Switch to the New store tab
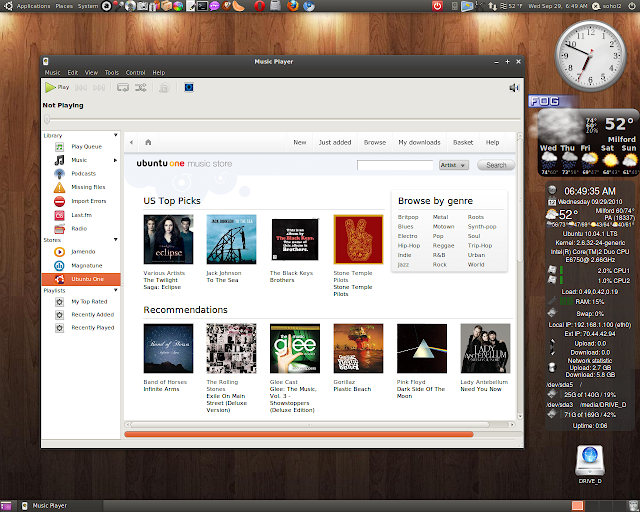This screenshot has height=512, width=640. click(x=300, y=142)
